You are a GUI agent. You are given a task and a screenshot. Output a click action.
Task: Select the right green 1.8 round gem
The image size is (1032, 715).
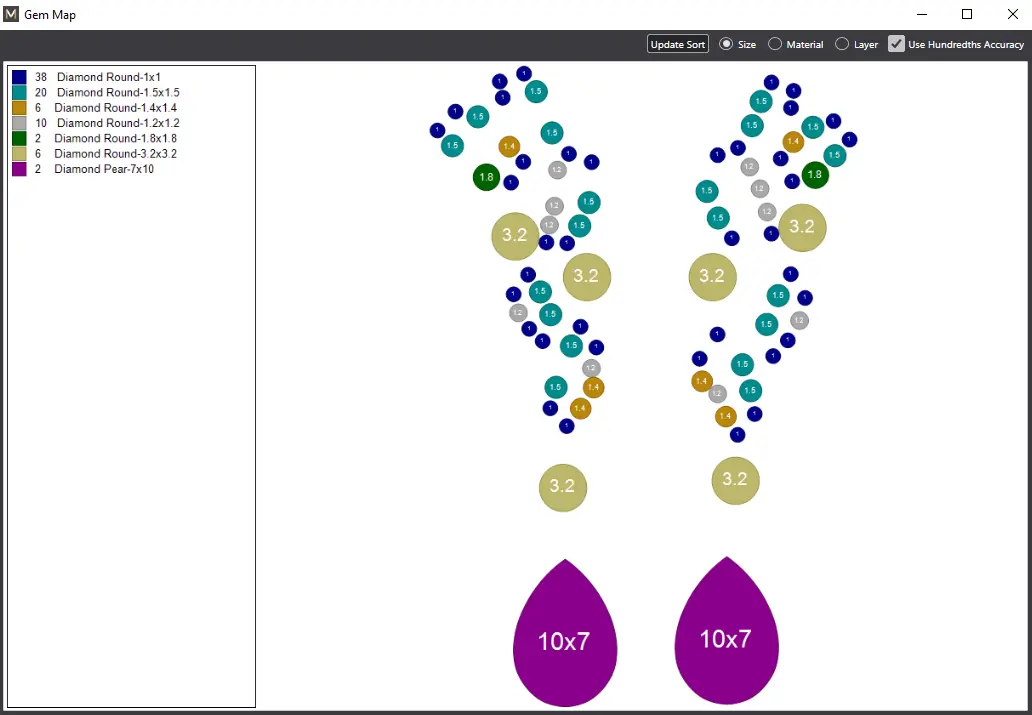[x=815, y=174]
